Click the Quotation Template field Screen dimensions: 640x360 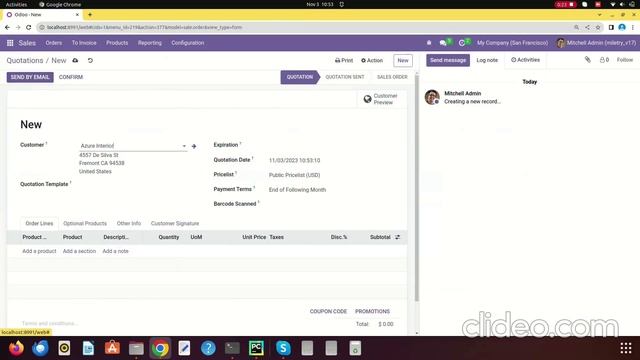tap(133, 184)
